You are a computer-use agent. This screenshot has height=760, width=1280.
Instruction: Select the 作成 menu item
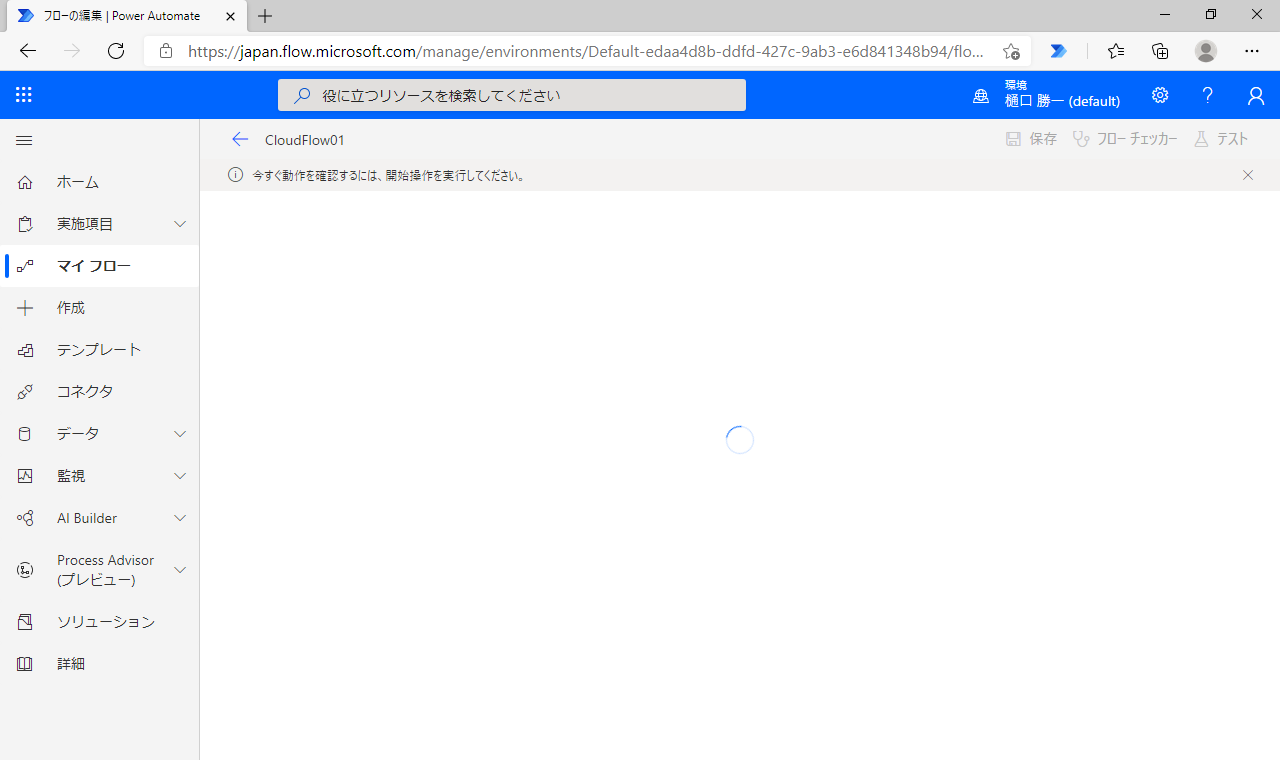click(100, 308)
